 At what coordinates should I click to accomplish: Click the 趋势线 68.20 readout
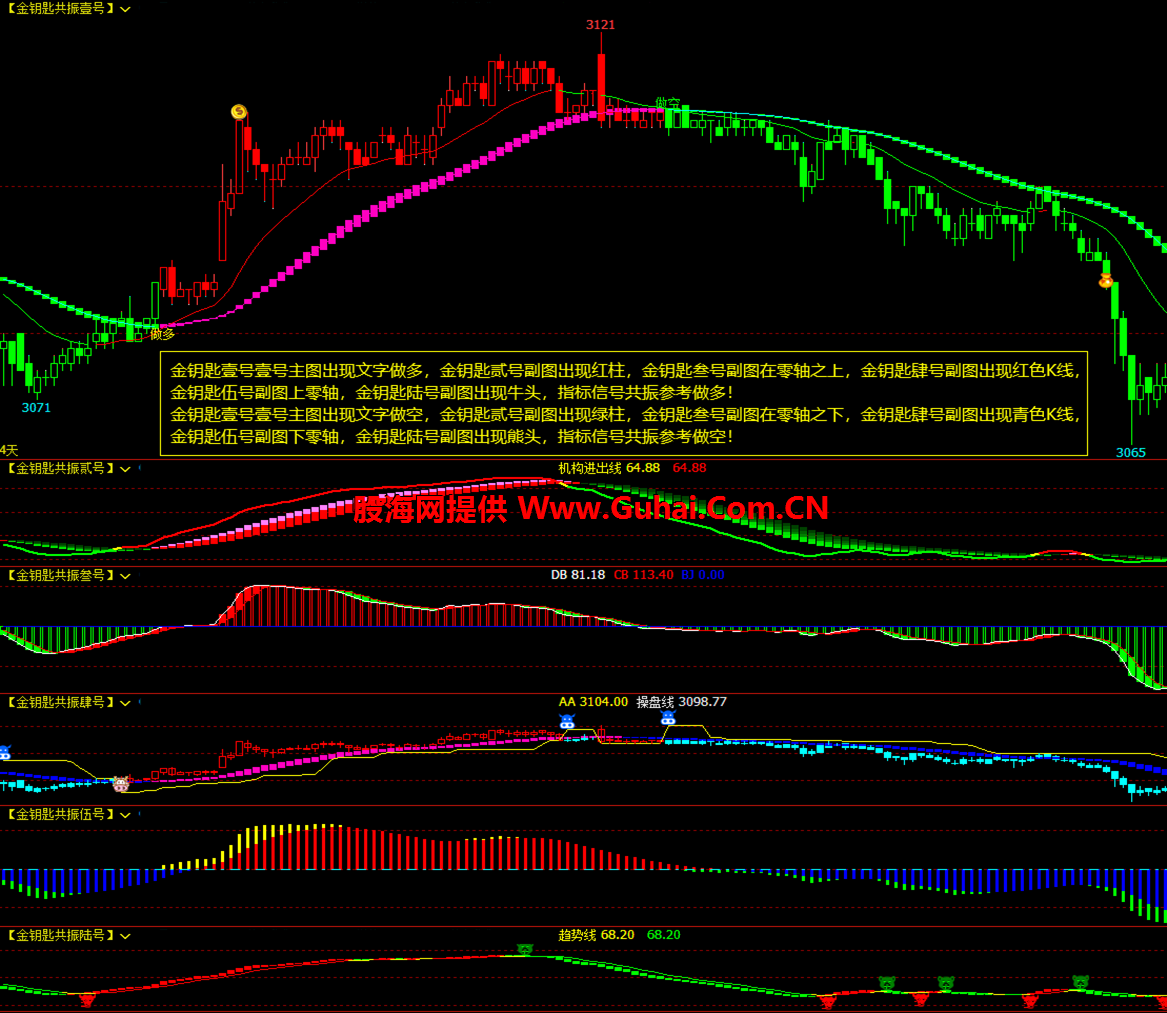point(596,935)
